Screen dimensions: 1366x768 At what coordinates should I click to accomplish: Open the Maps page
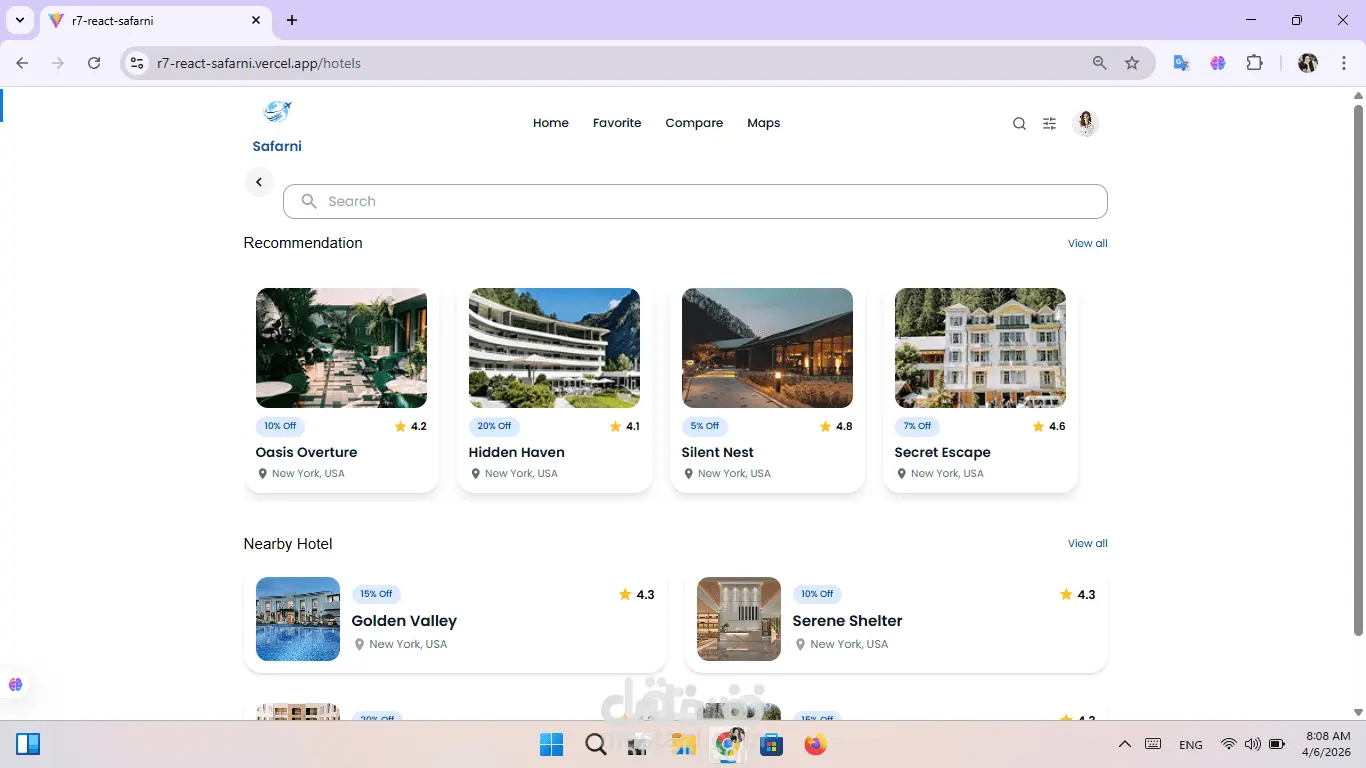tap(764, 123)
